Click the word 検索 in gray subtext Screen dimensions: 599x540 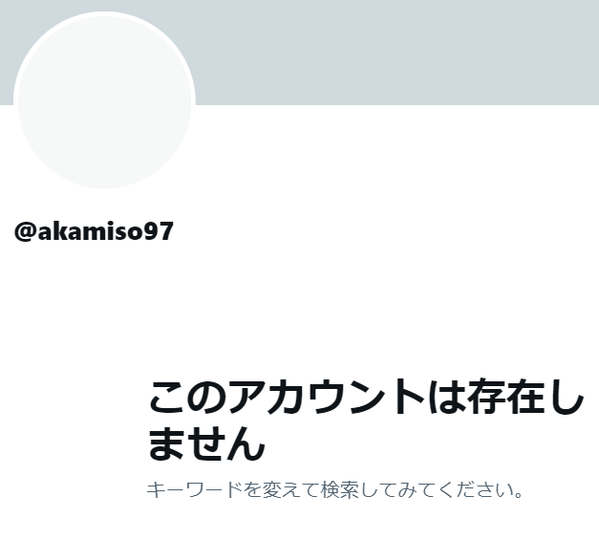(x=340, y=490)
